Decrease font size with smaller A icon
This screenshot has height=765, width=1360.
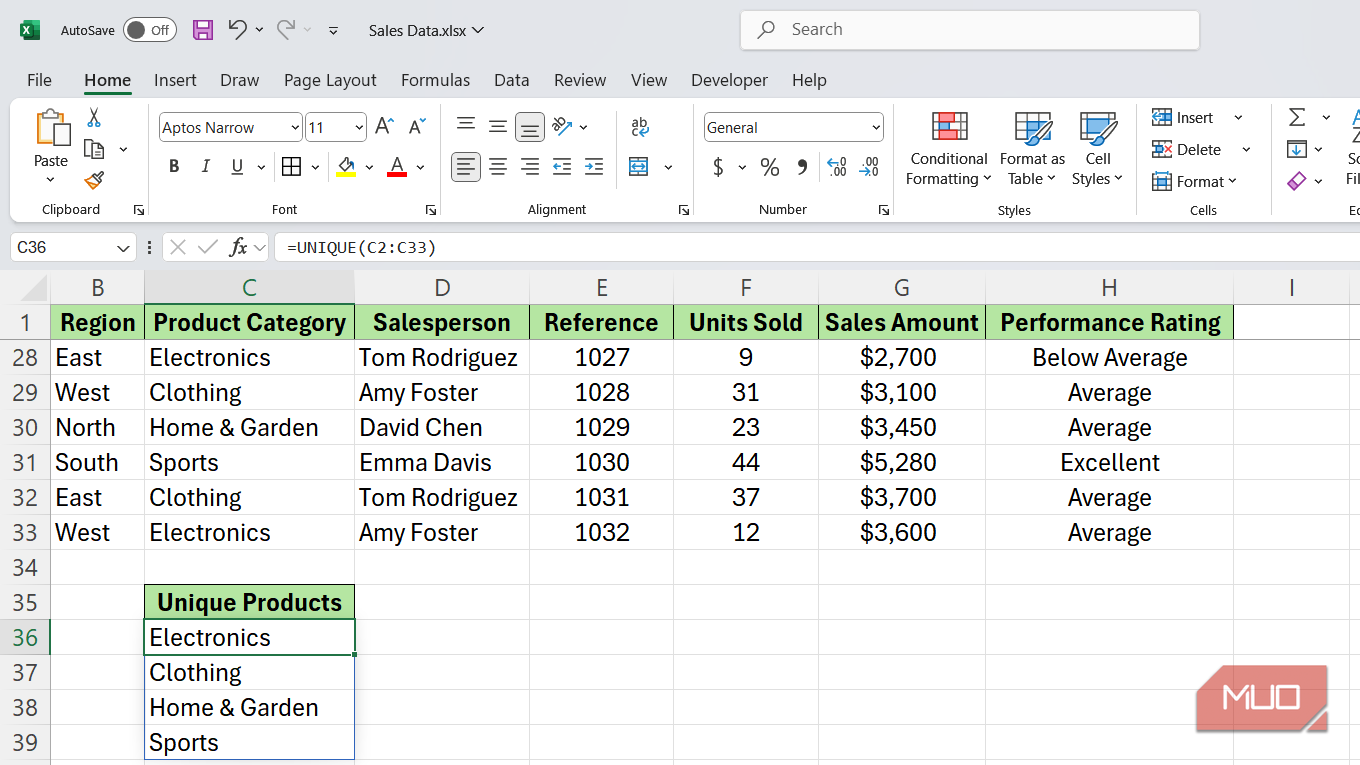coord(415,127)
